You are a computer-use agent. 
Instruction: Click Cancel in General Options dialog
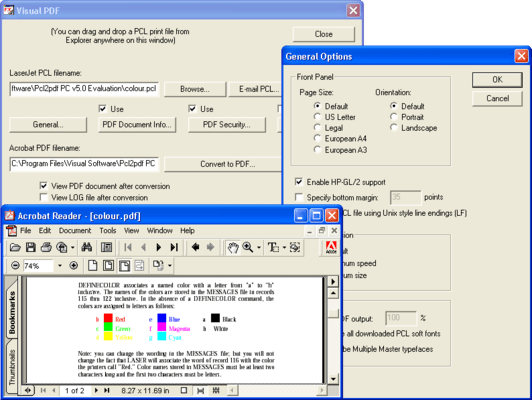497,98
